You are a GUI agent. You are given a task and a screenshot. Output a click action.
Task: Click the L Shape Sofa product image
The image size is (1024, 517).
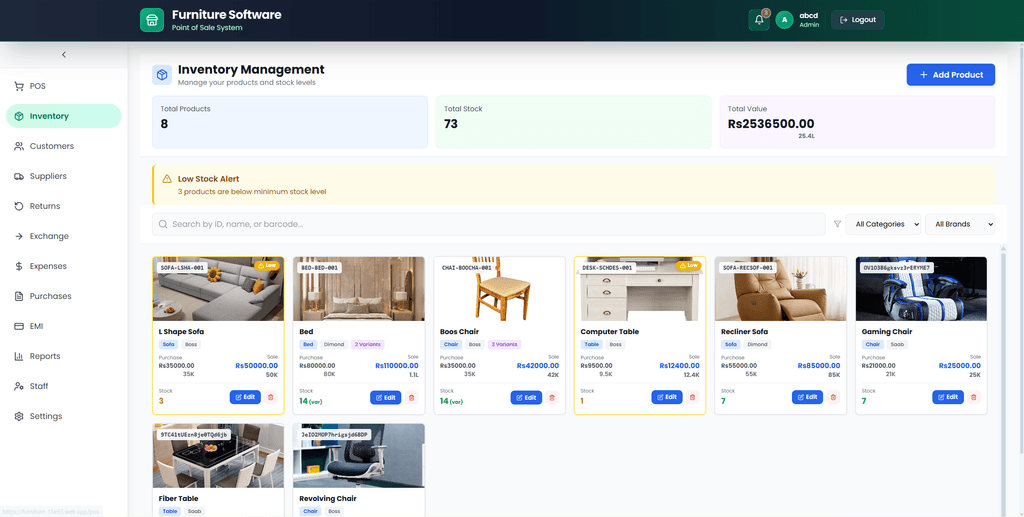218,289
